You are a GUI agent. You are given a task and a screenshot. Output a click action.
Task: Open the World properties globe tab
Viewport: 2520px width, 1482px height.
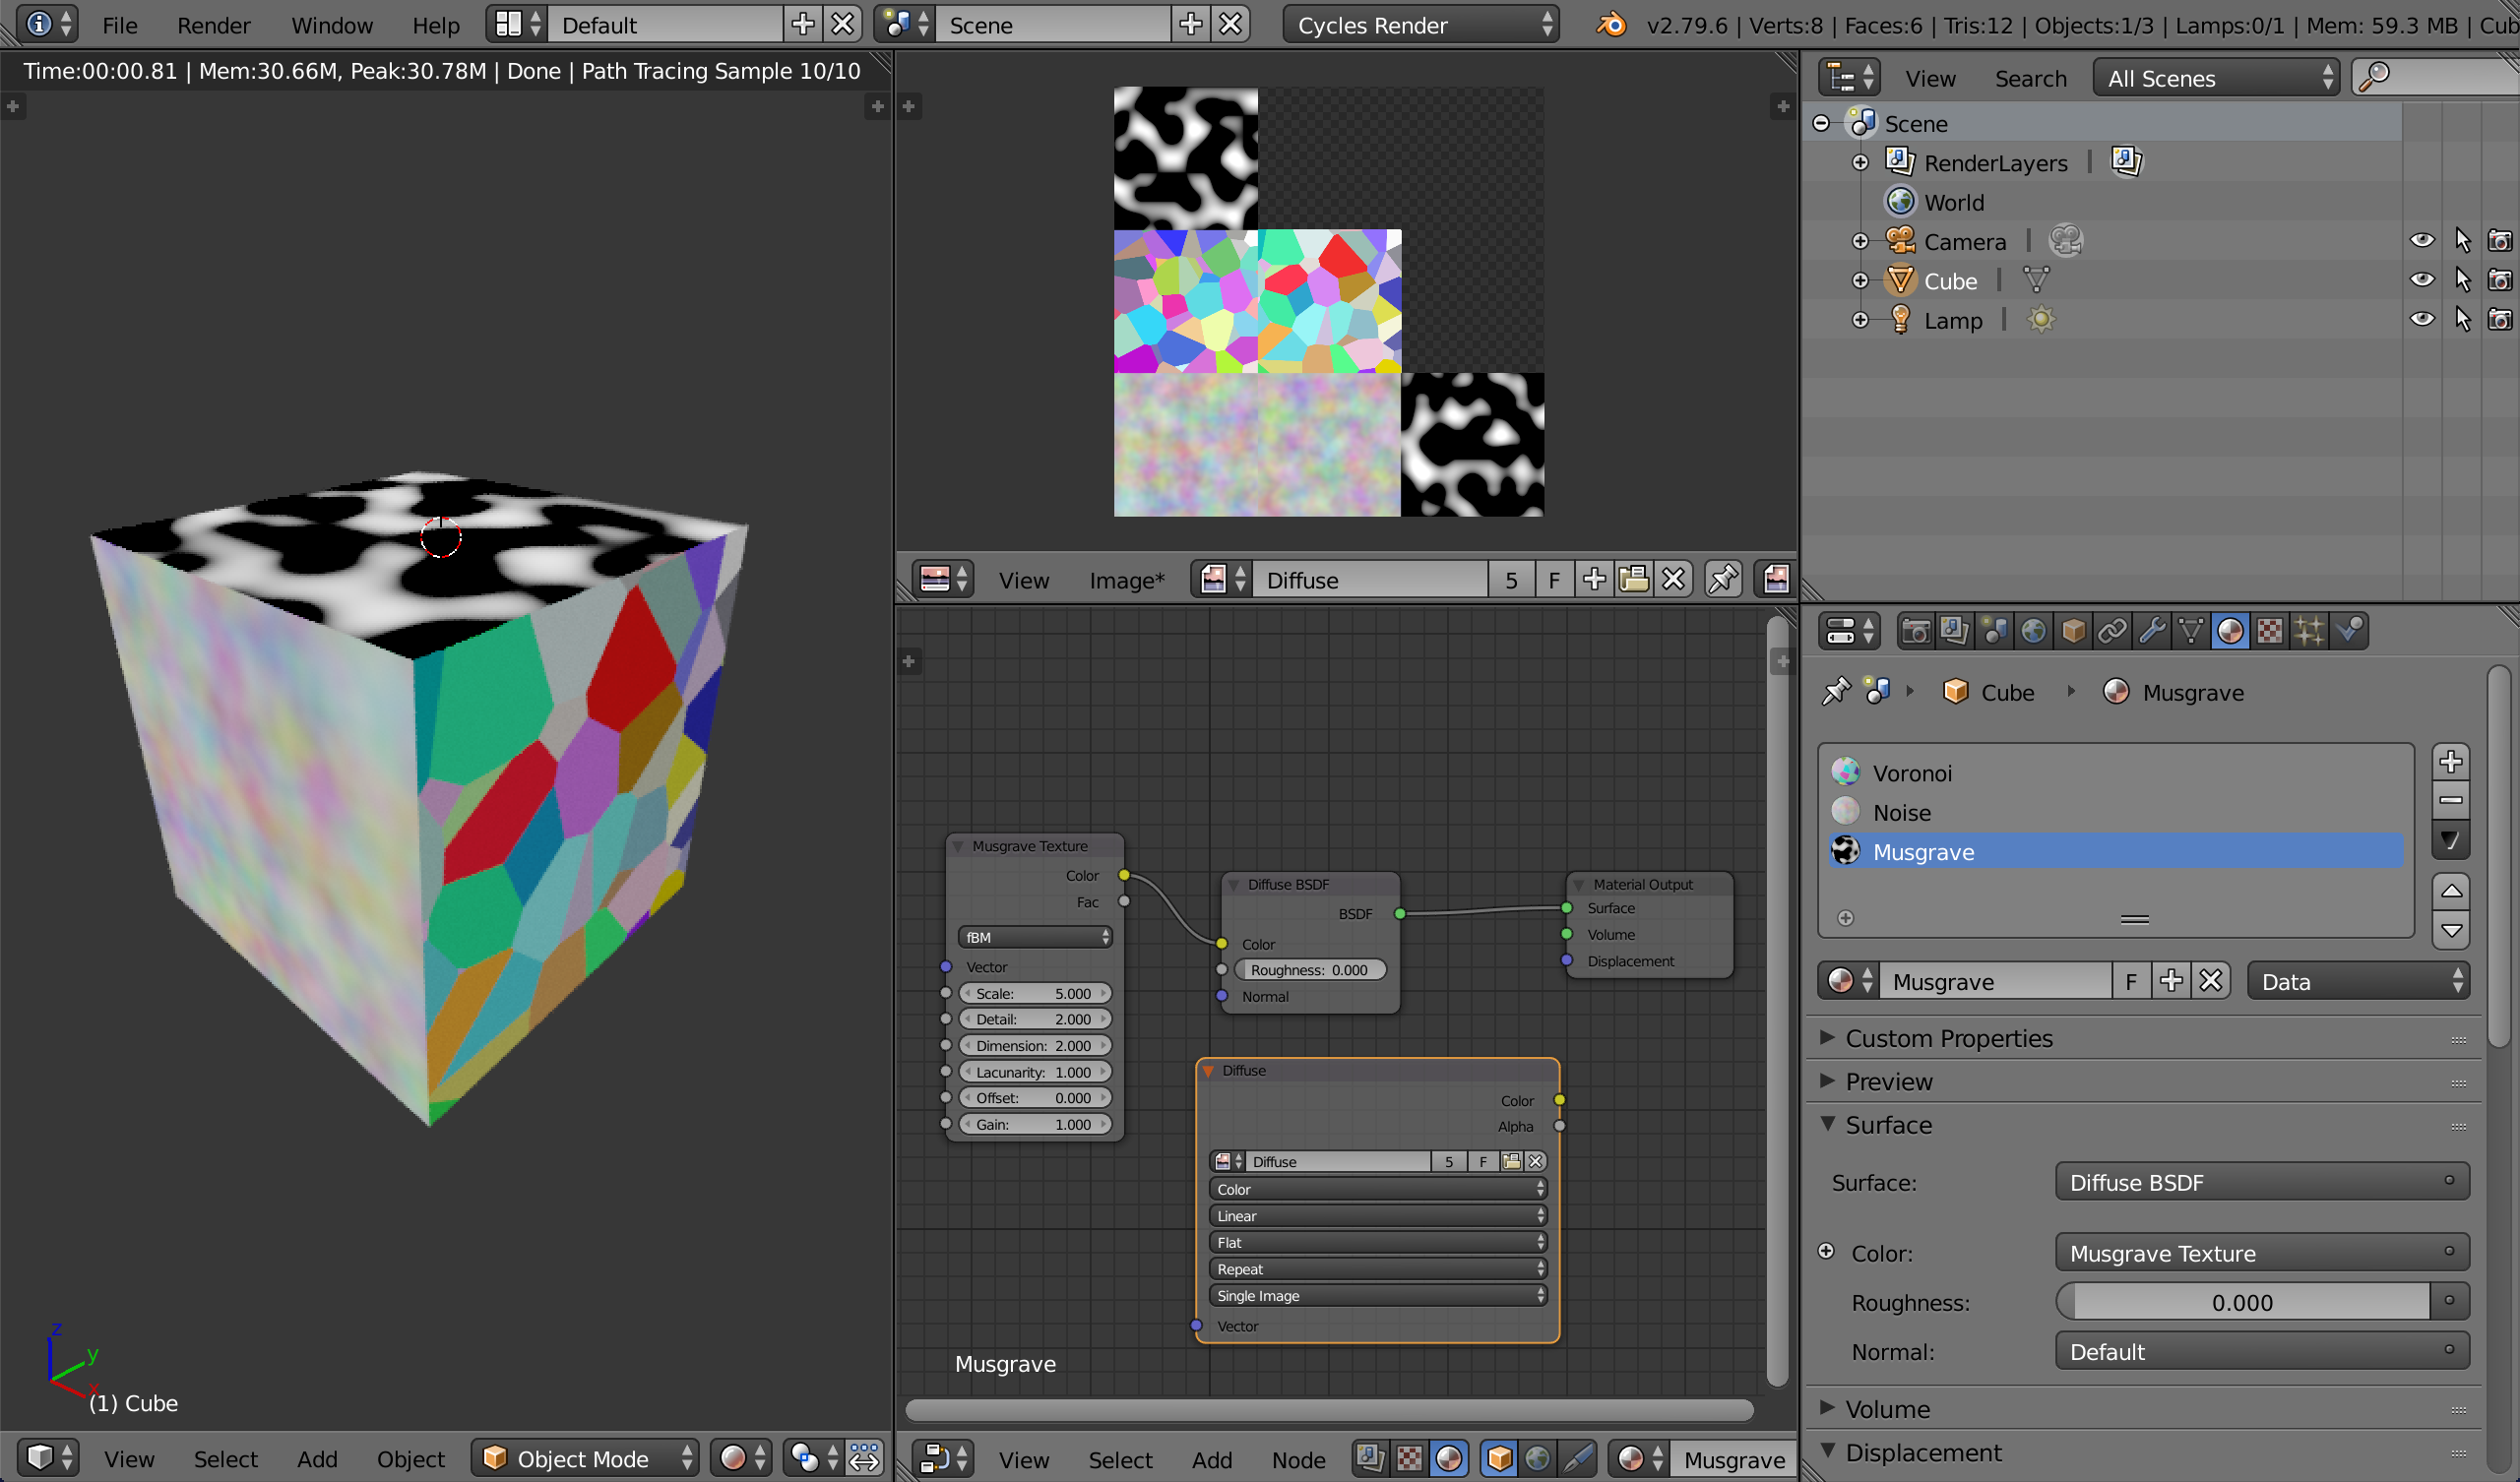[2033, 631]
